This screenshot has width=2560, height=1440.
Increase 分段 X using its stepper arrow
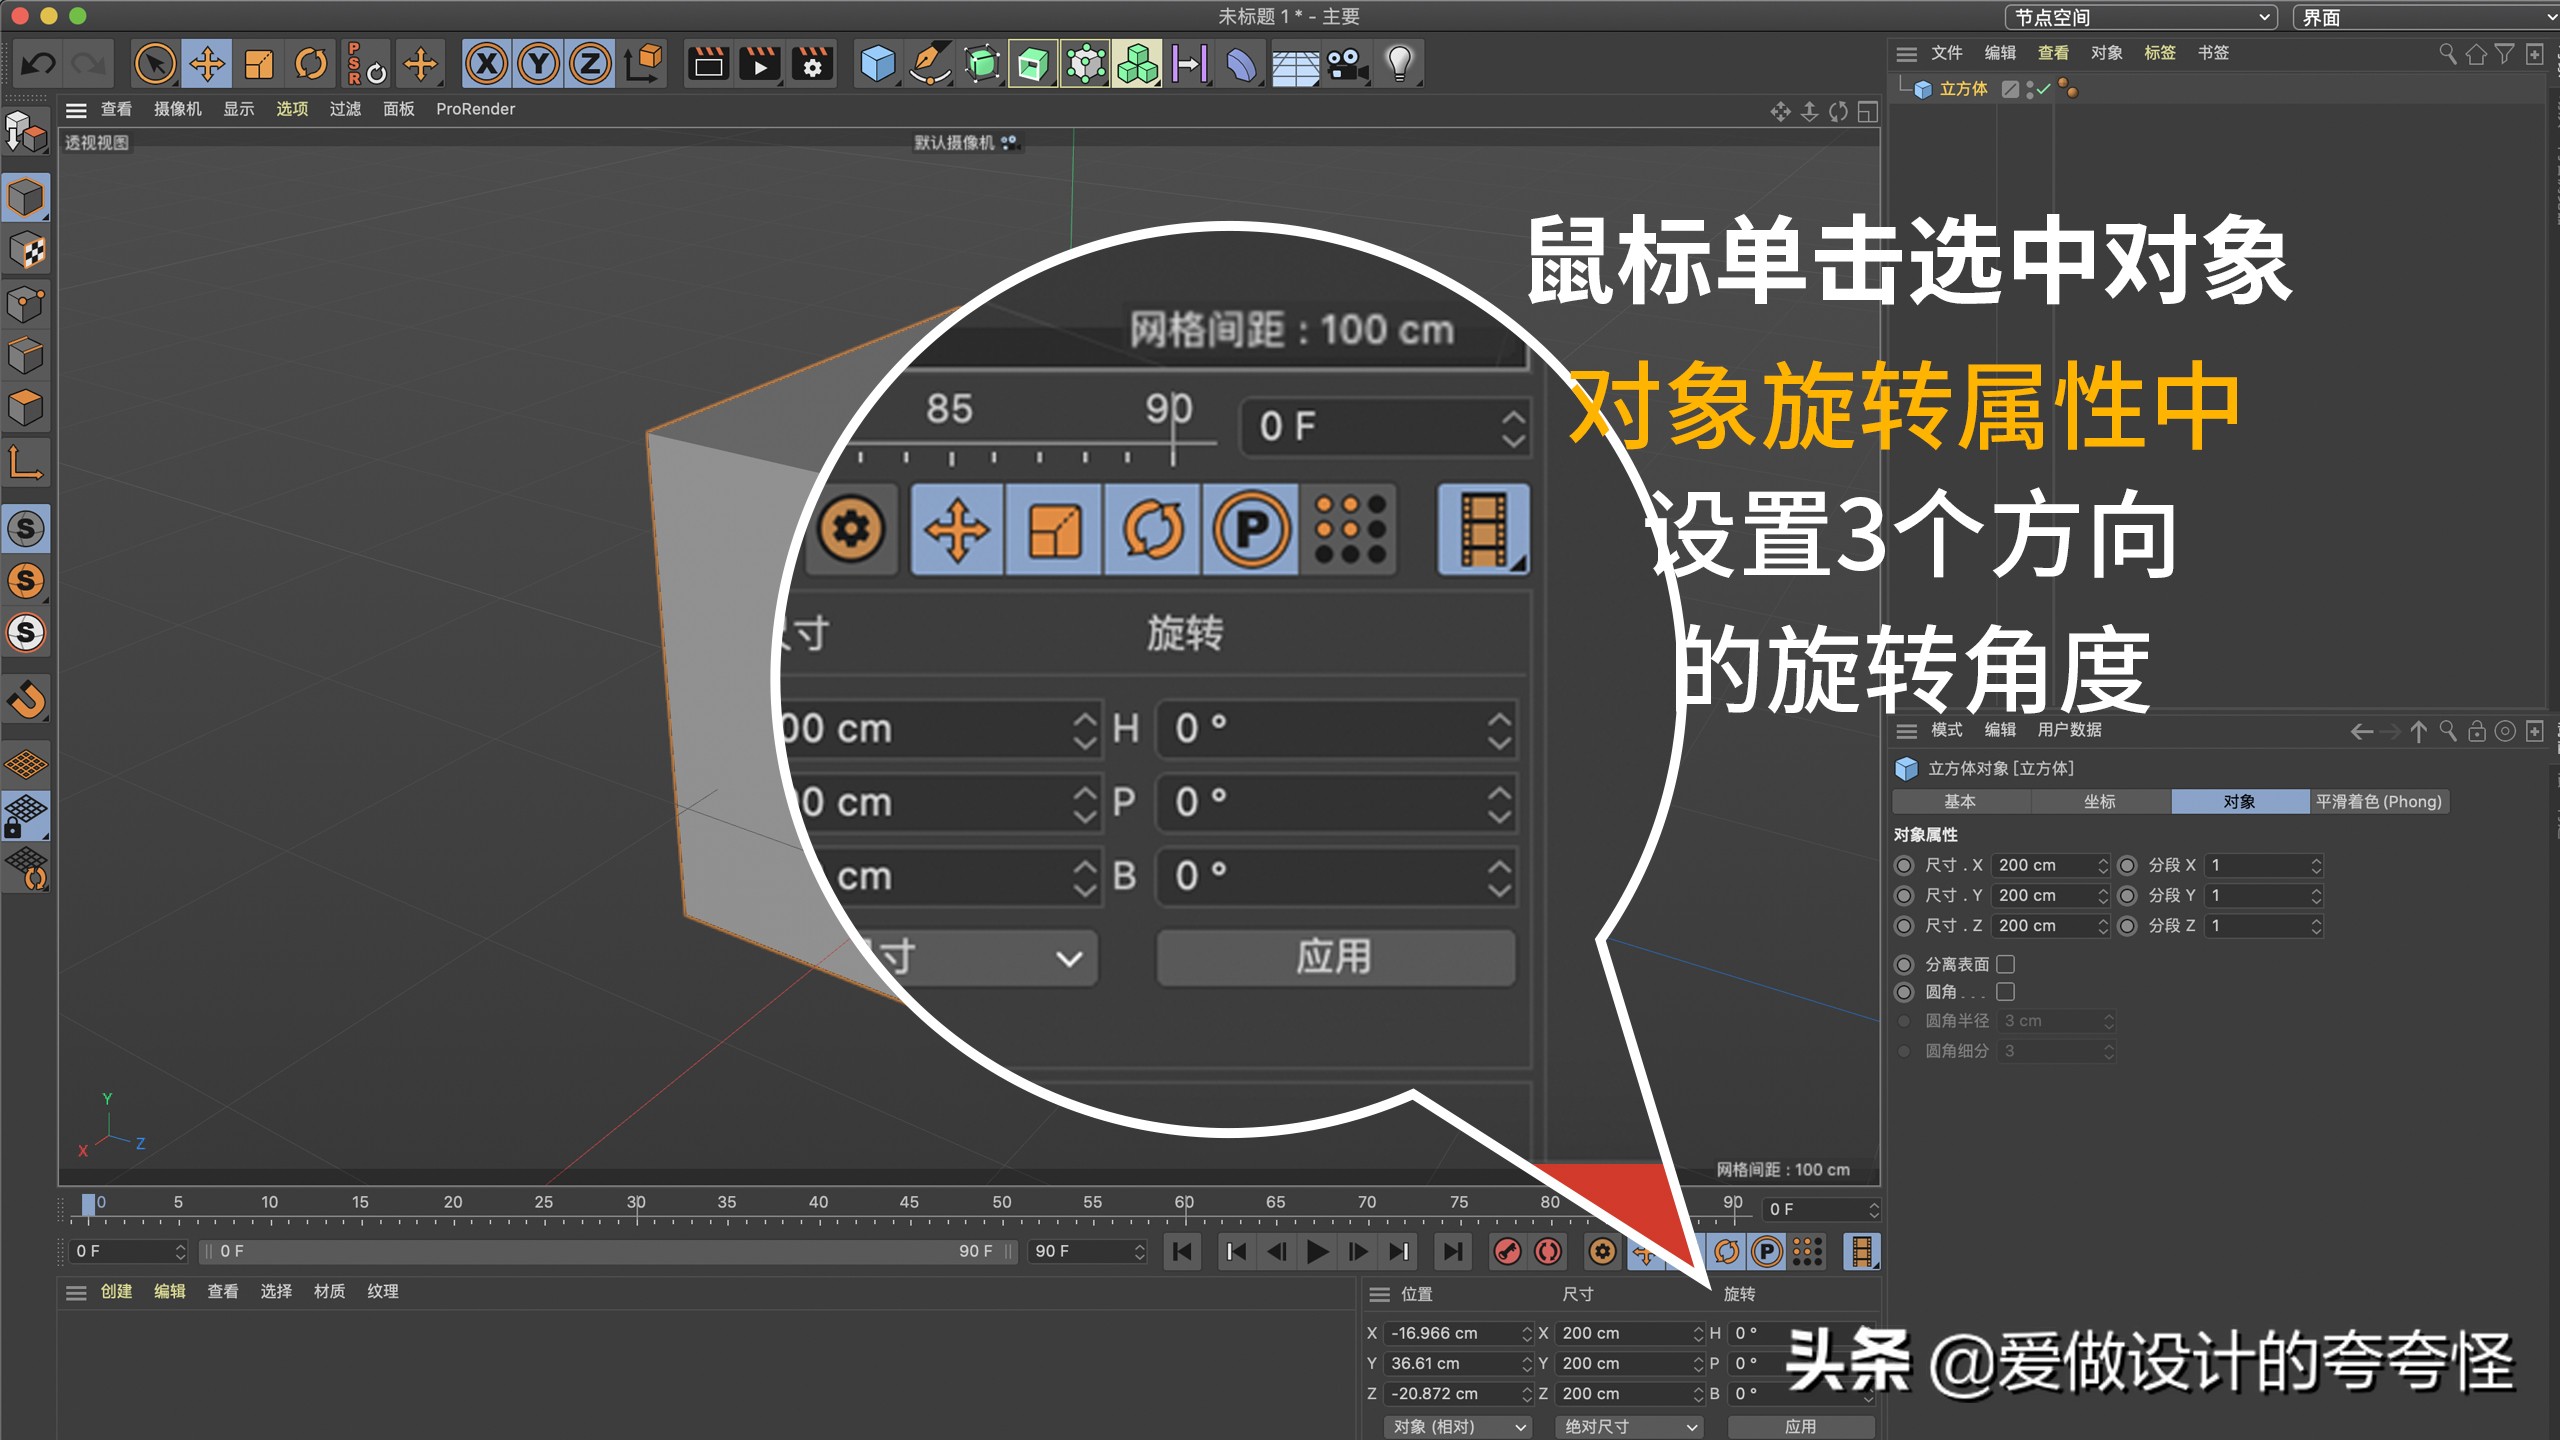[2318, 860]
